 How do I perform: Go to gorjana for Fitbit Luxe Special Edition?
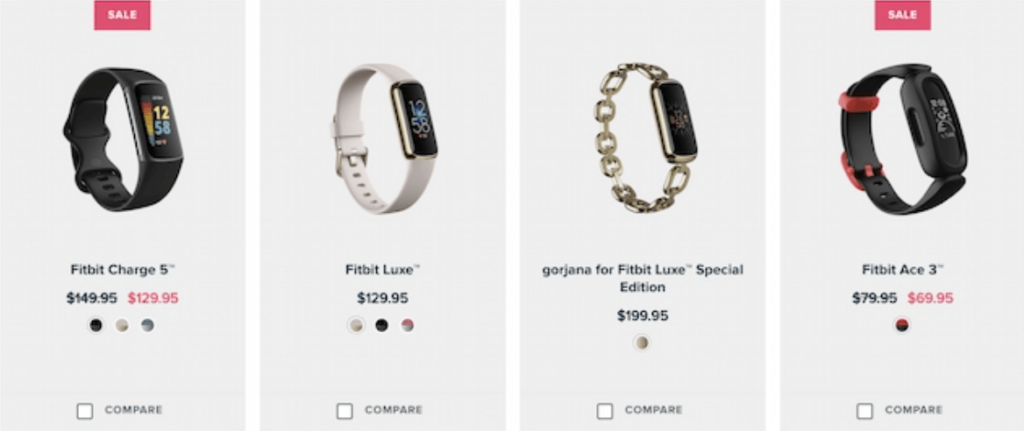[x=643, y=278]
